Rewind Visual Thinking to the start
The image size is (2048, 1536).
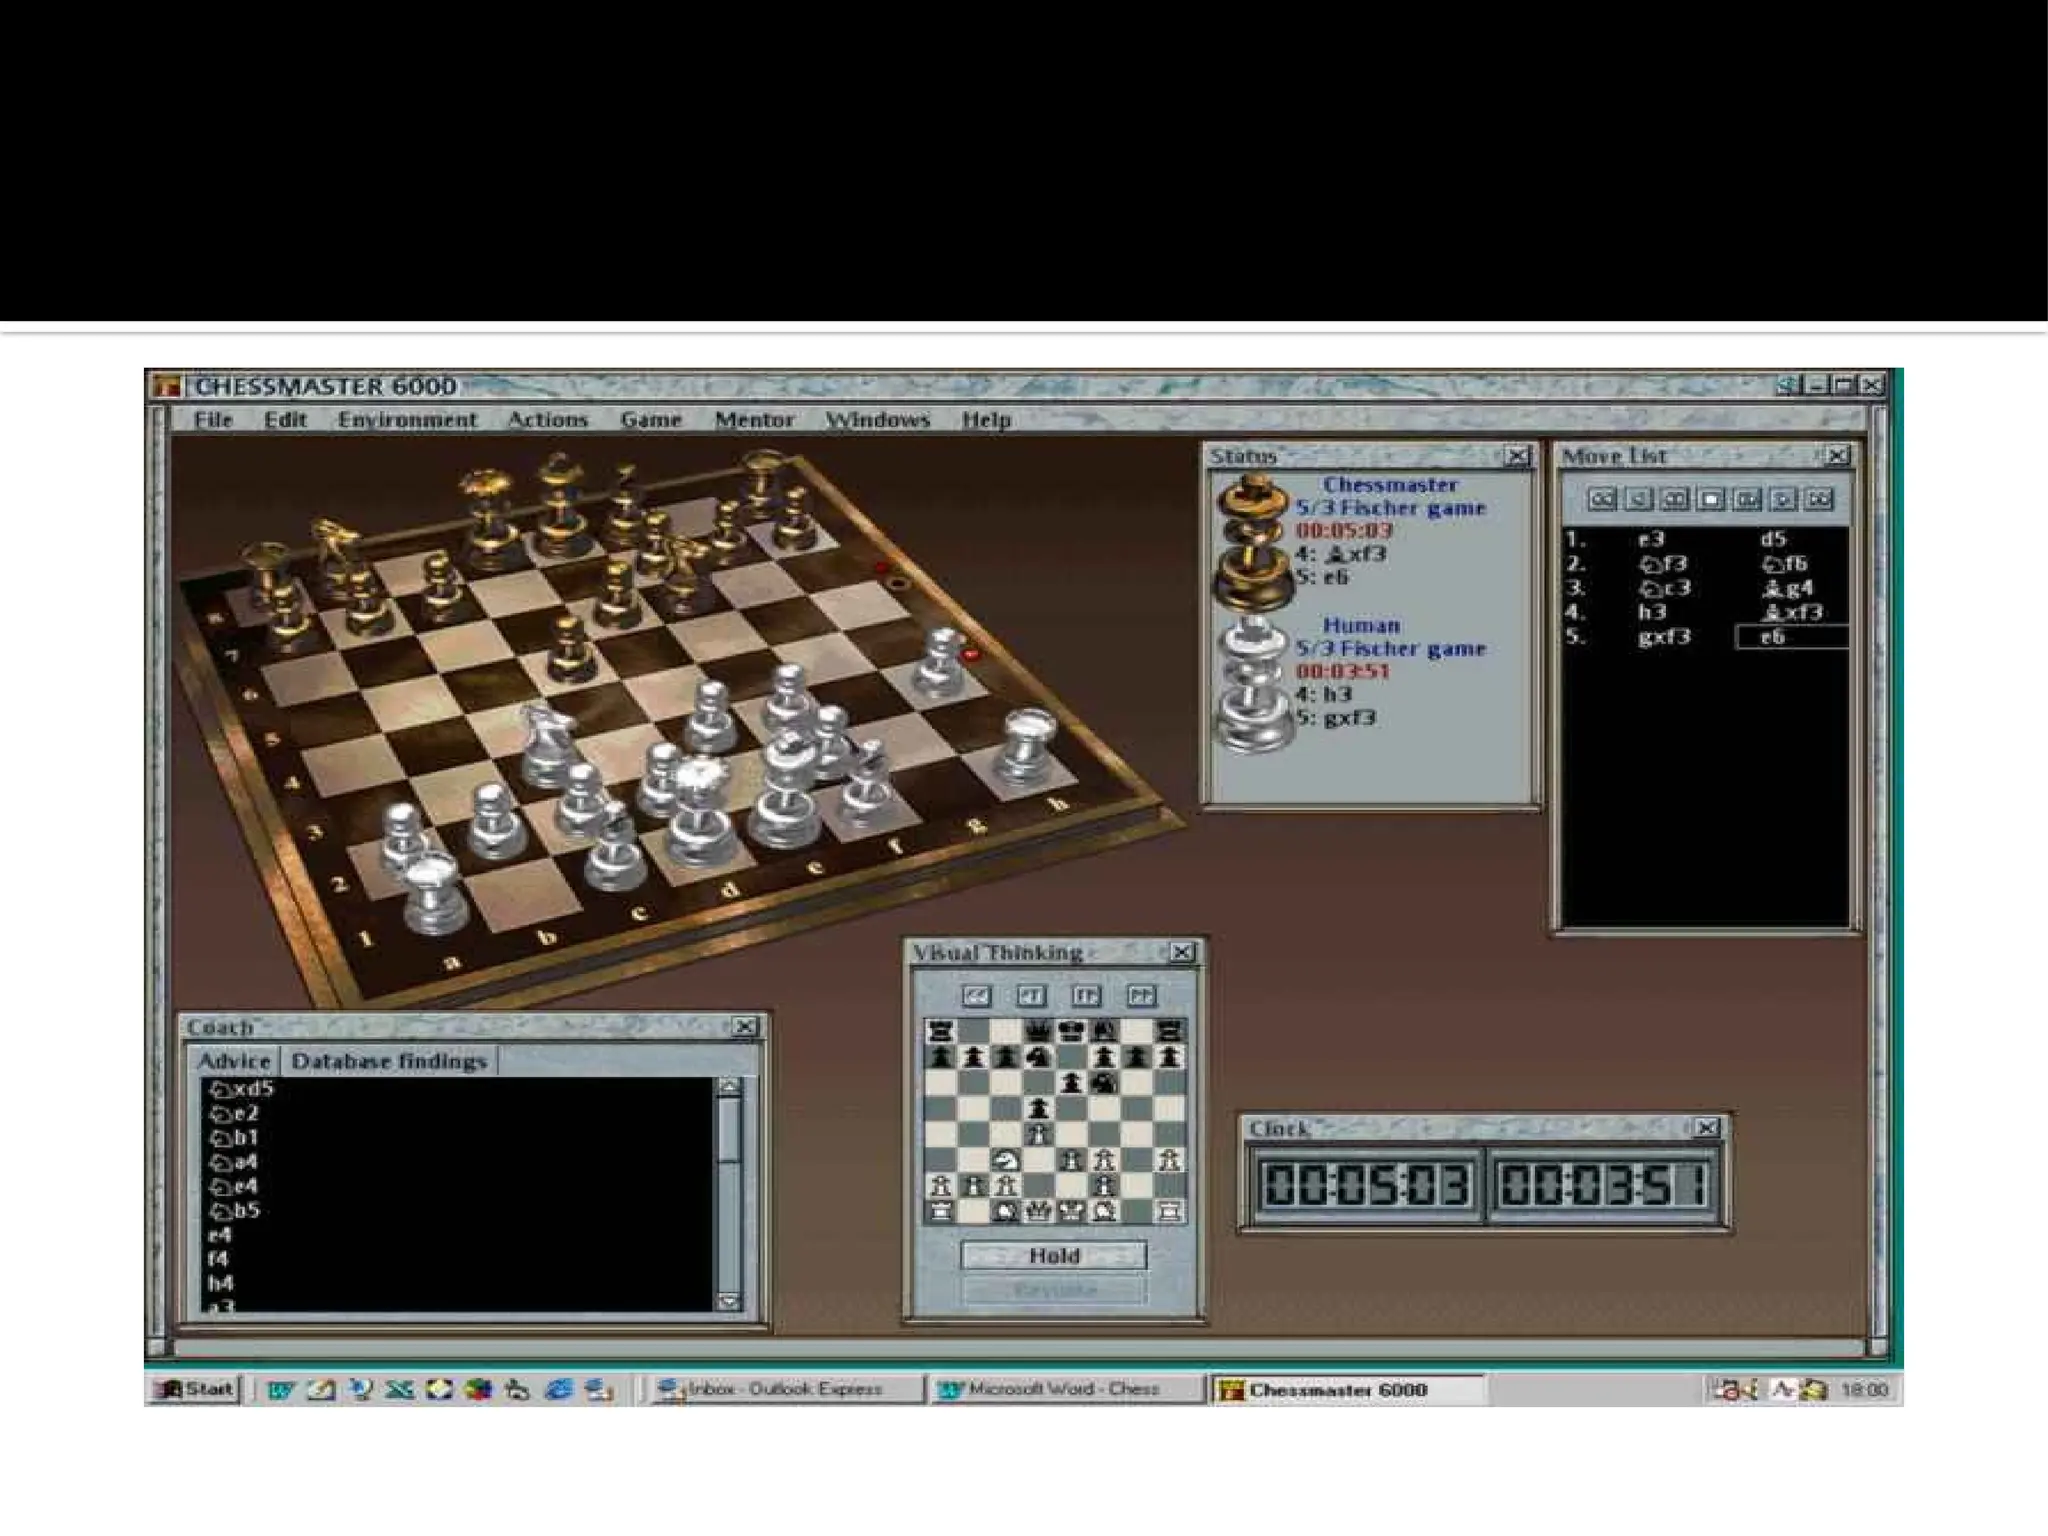tap(976, 995)
